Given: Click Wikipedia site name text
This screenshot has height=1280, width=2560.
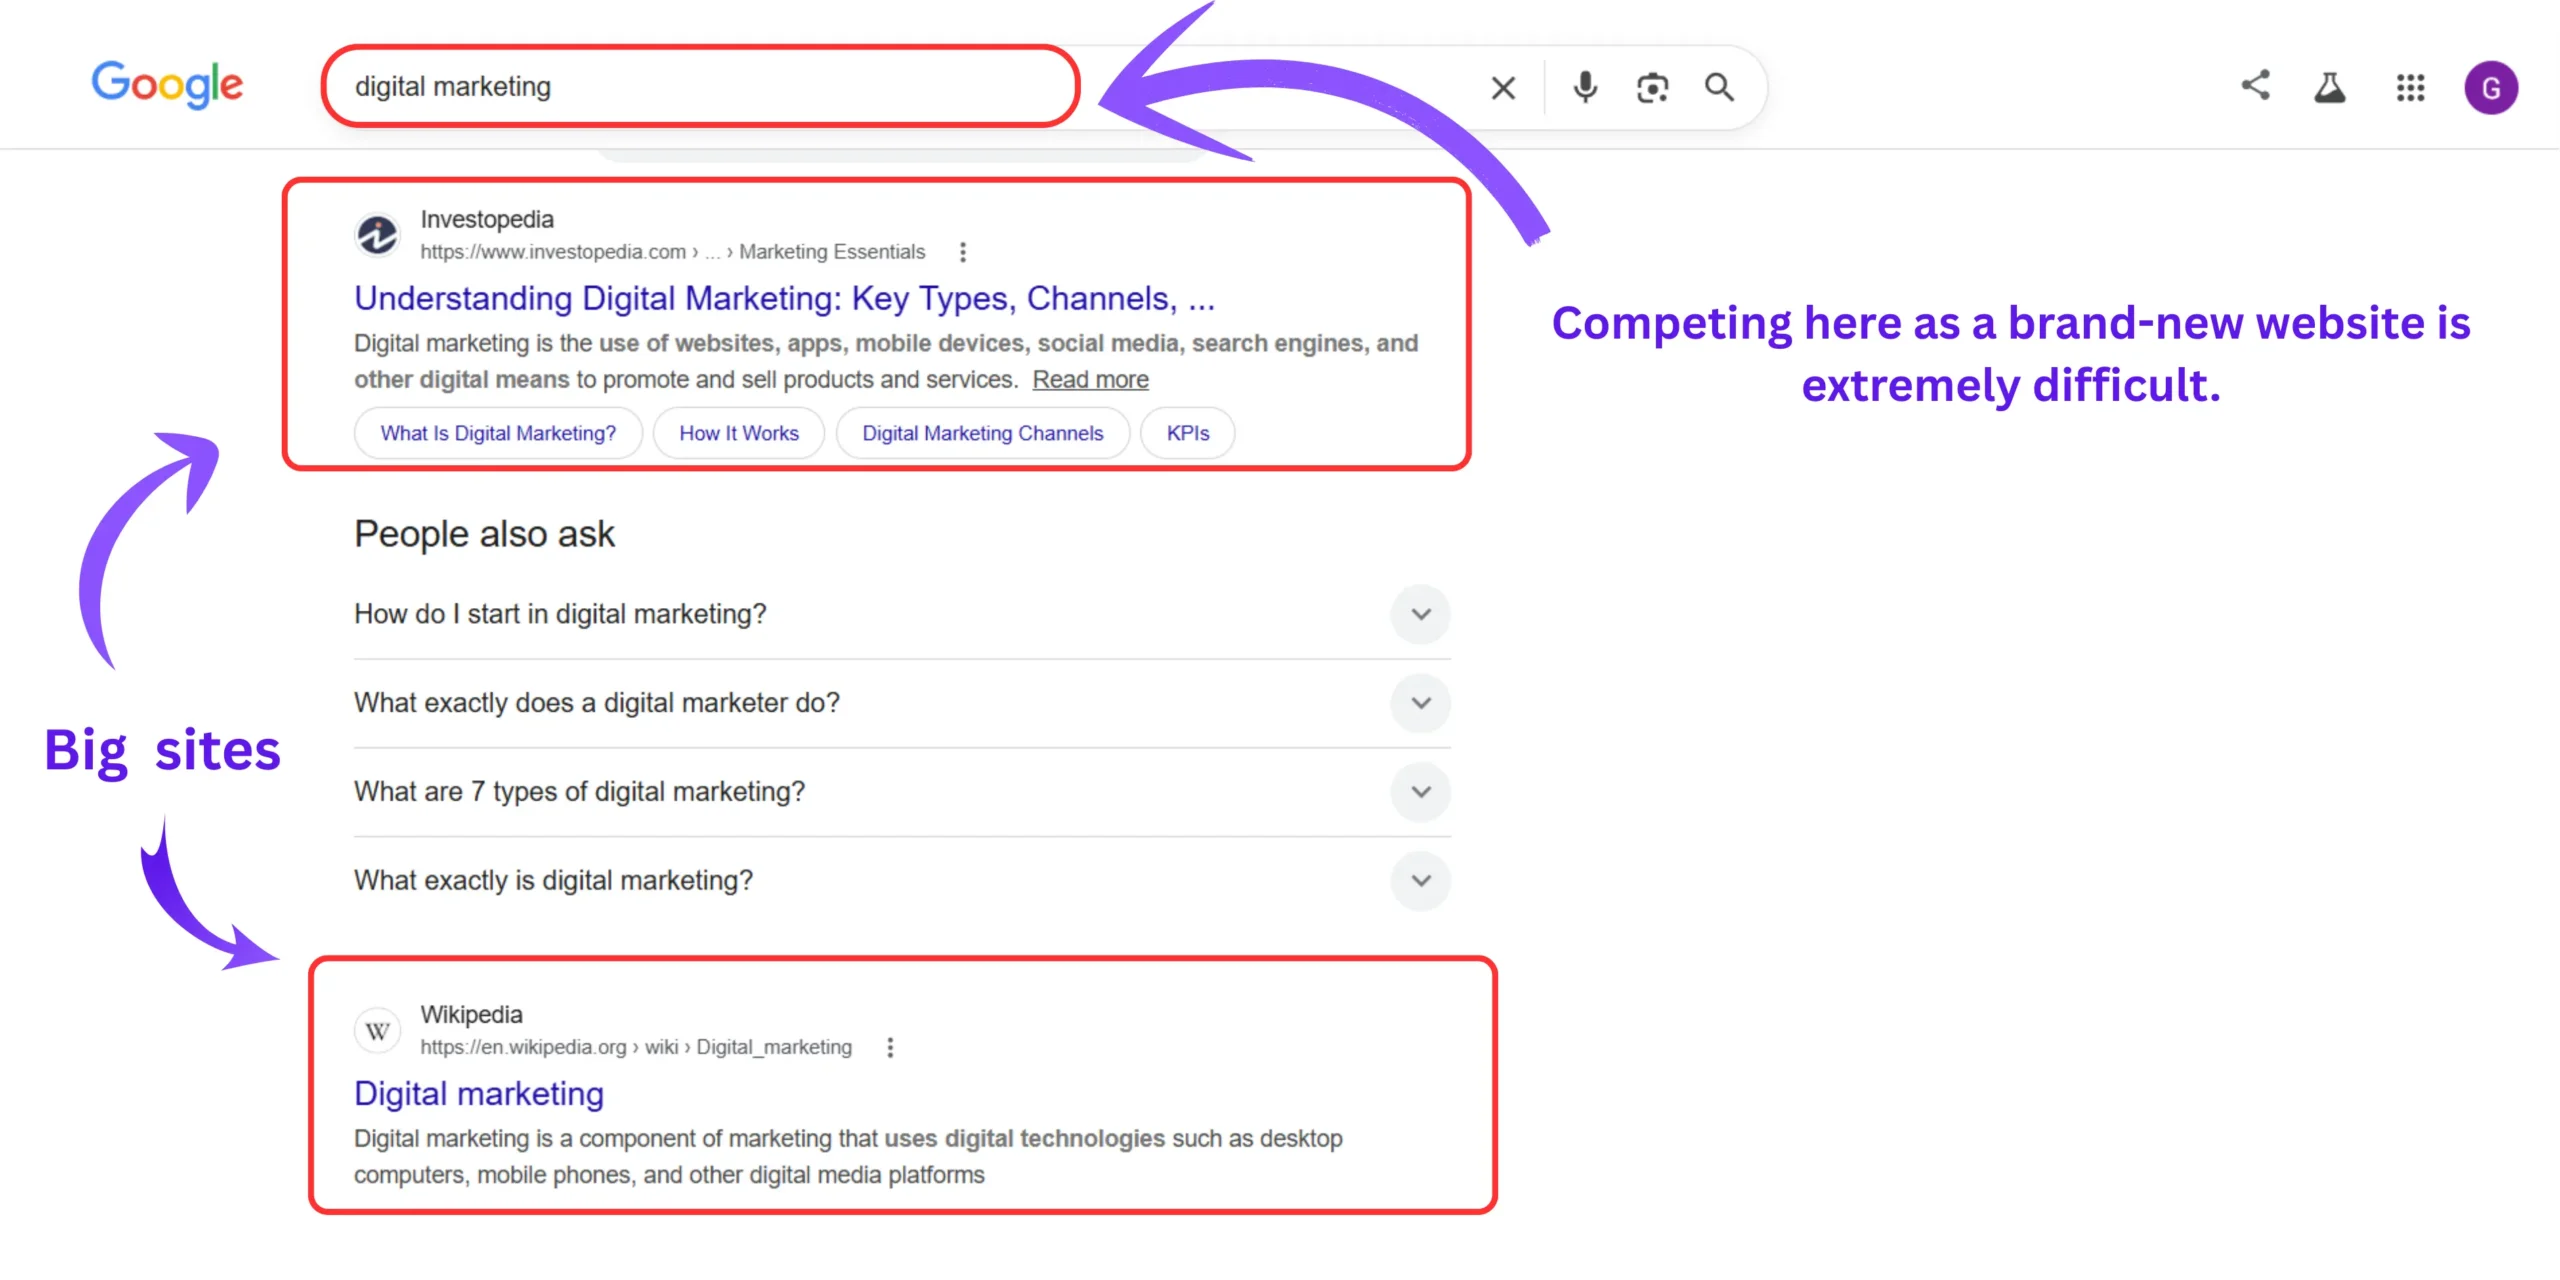Looking at the screenshot, I should pos(471,1015).
